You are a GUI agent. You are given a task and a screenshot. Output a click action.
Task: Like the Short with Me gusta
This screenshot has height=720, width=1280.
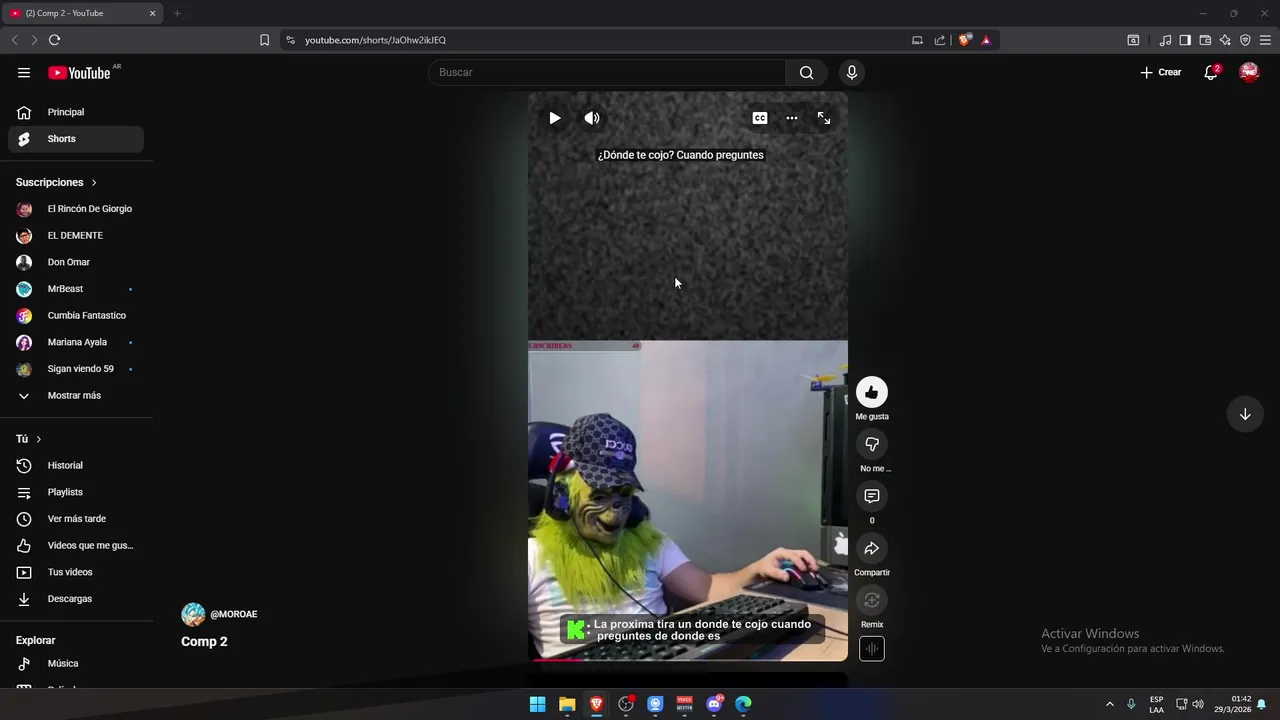[x=872, y=392]
